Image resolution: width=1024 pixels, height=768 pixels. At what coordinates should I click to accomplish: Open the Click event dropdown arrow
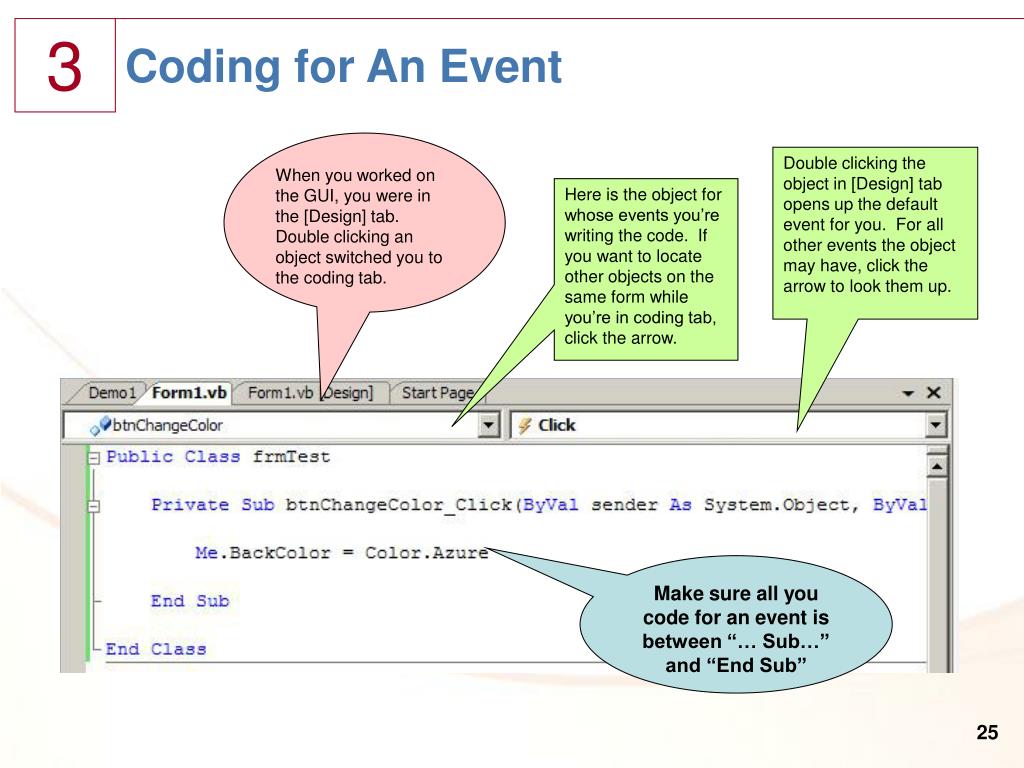935,425
